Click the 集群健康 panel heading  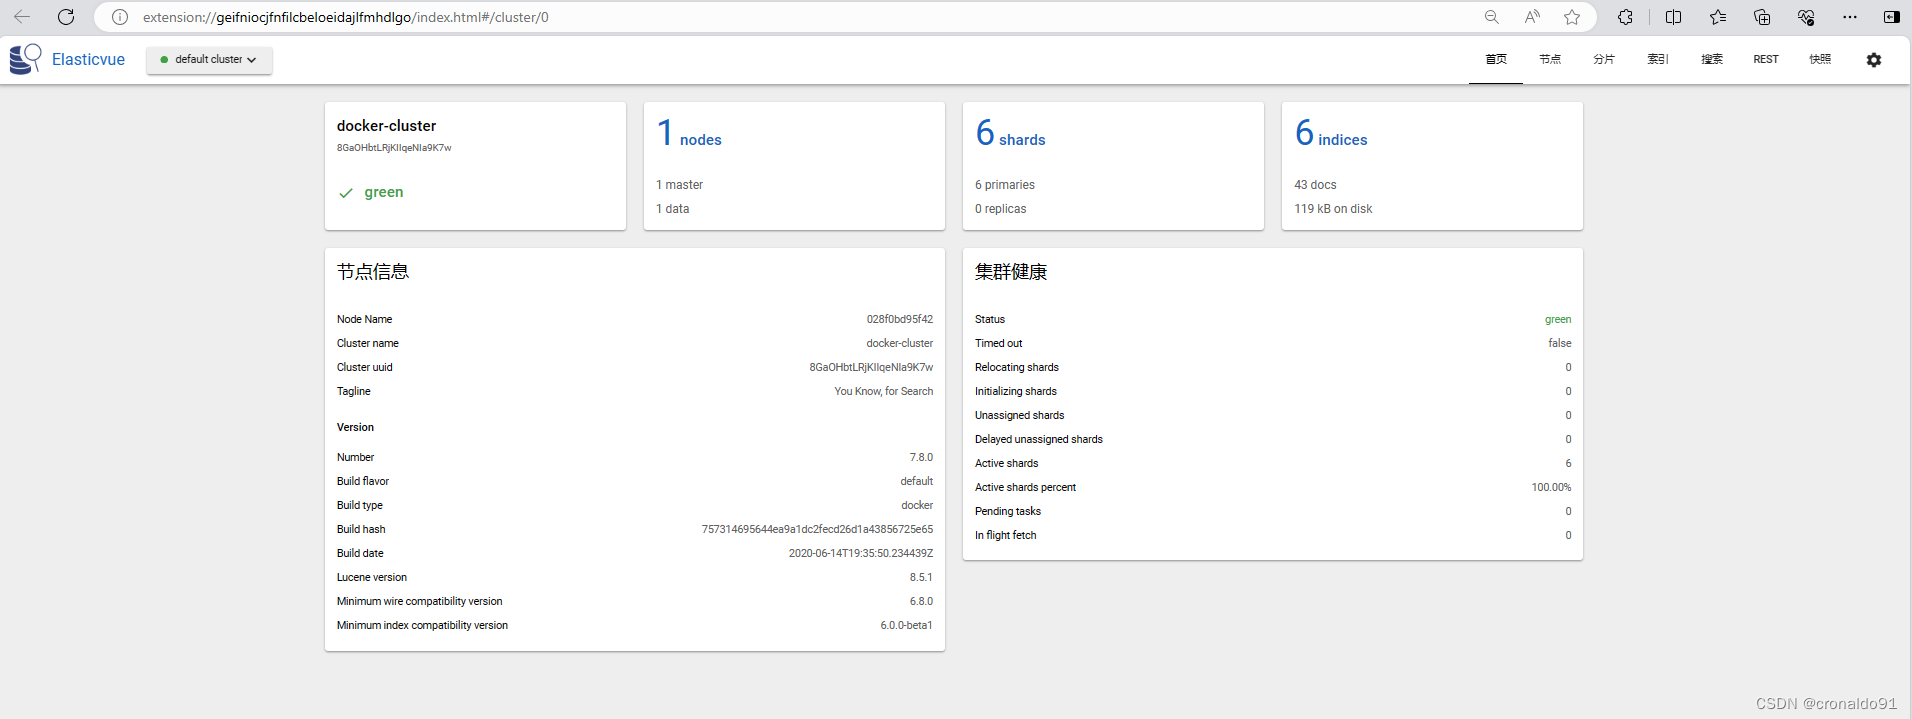(x=1011, y=272)
